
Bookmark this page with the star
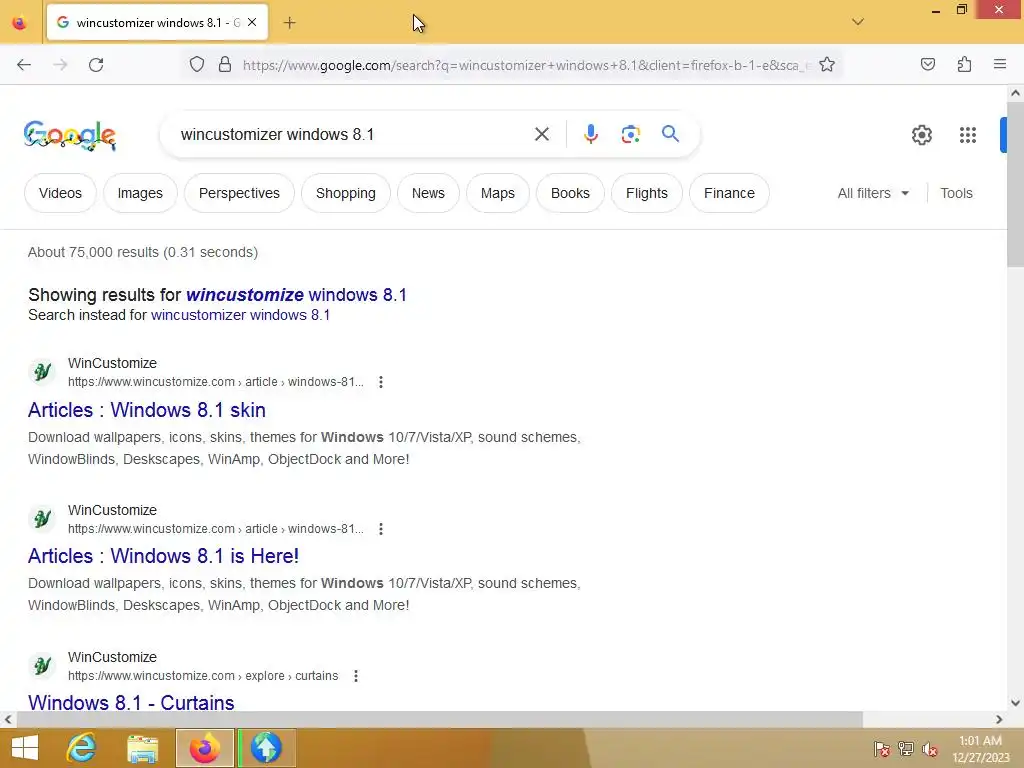827,64
